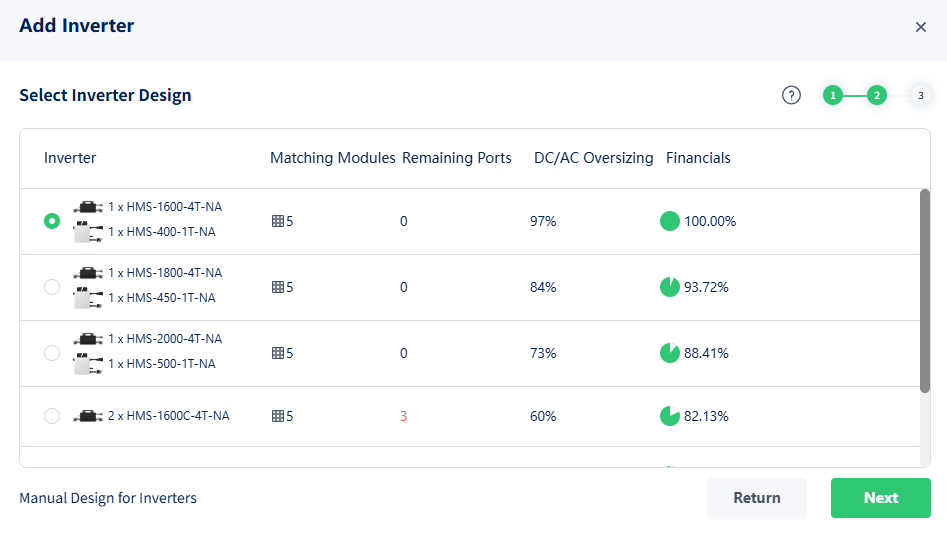The width and height of the screenshot is (947, 536).
Task: Click the 93.72% financials pie icon
Action: click(x=670, y=287)
